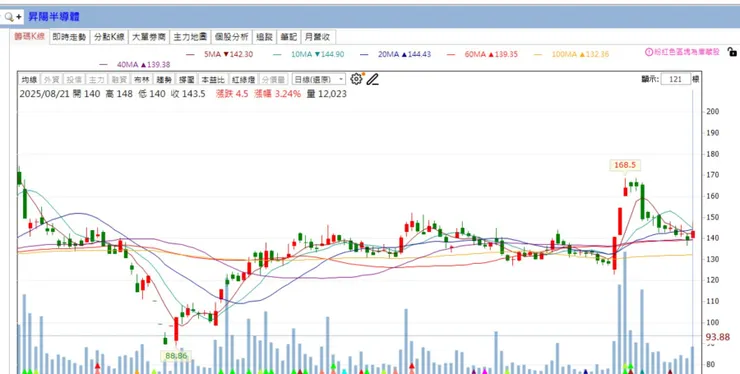Open the 個股分析 tab

[x=231, y=37]
